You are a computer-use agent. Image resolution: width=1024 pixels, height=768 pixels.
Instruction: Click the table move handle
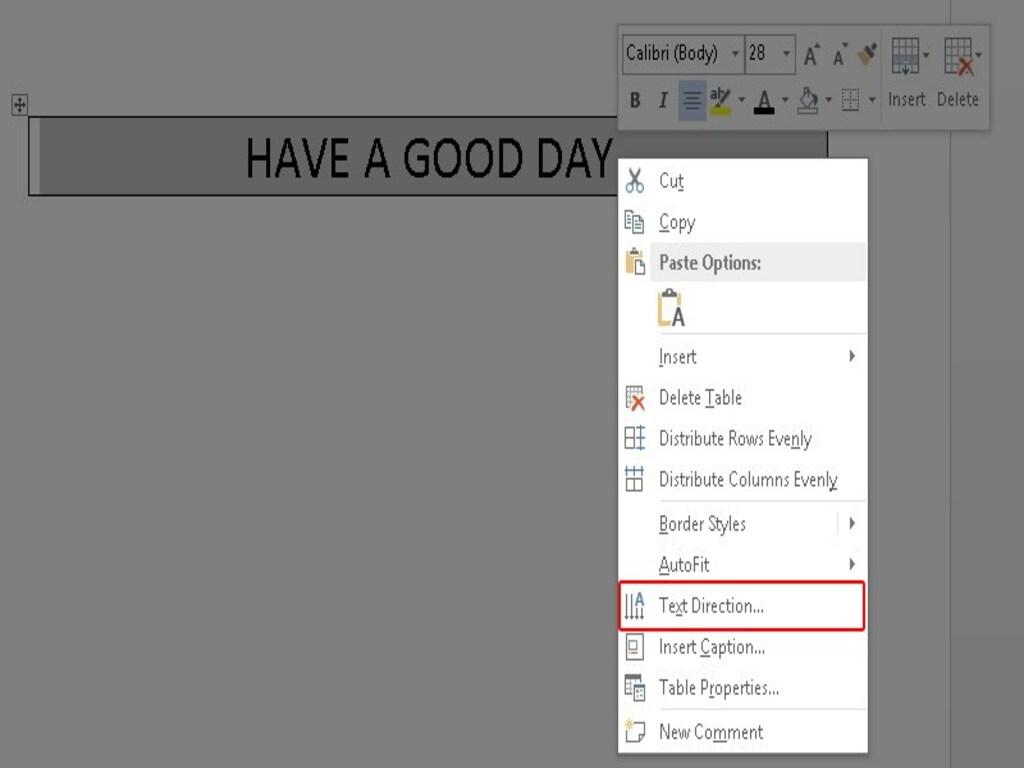19,105
